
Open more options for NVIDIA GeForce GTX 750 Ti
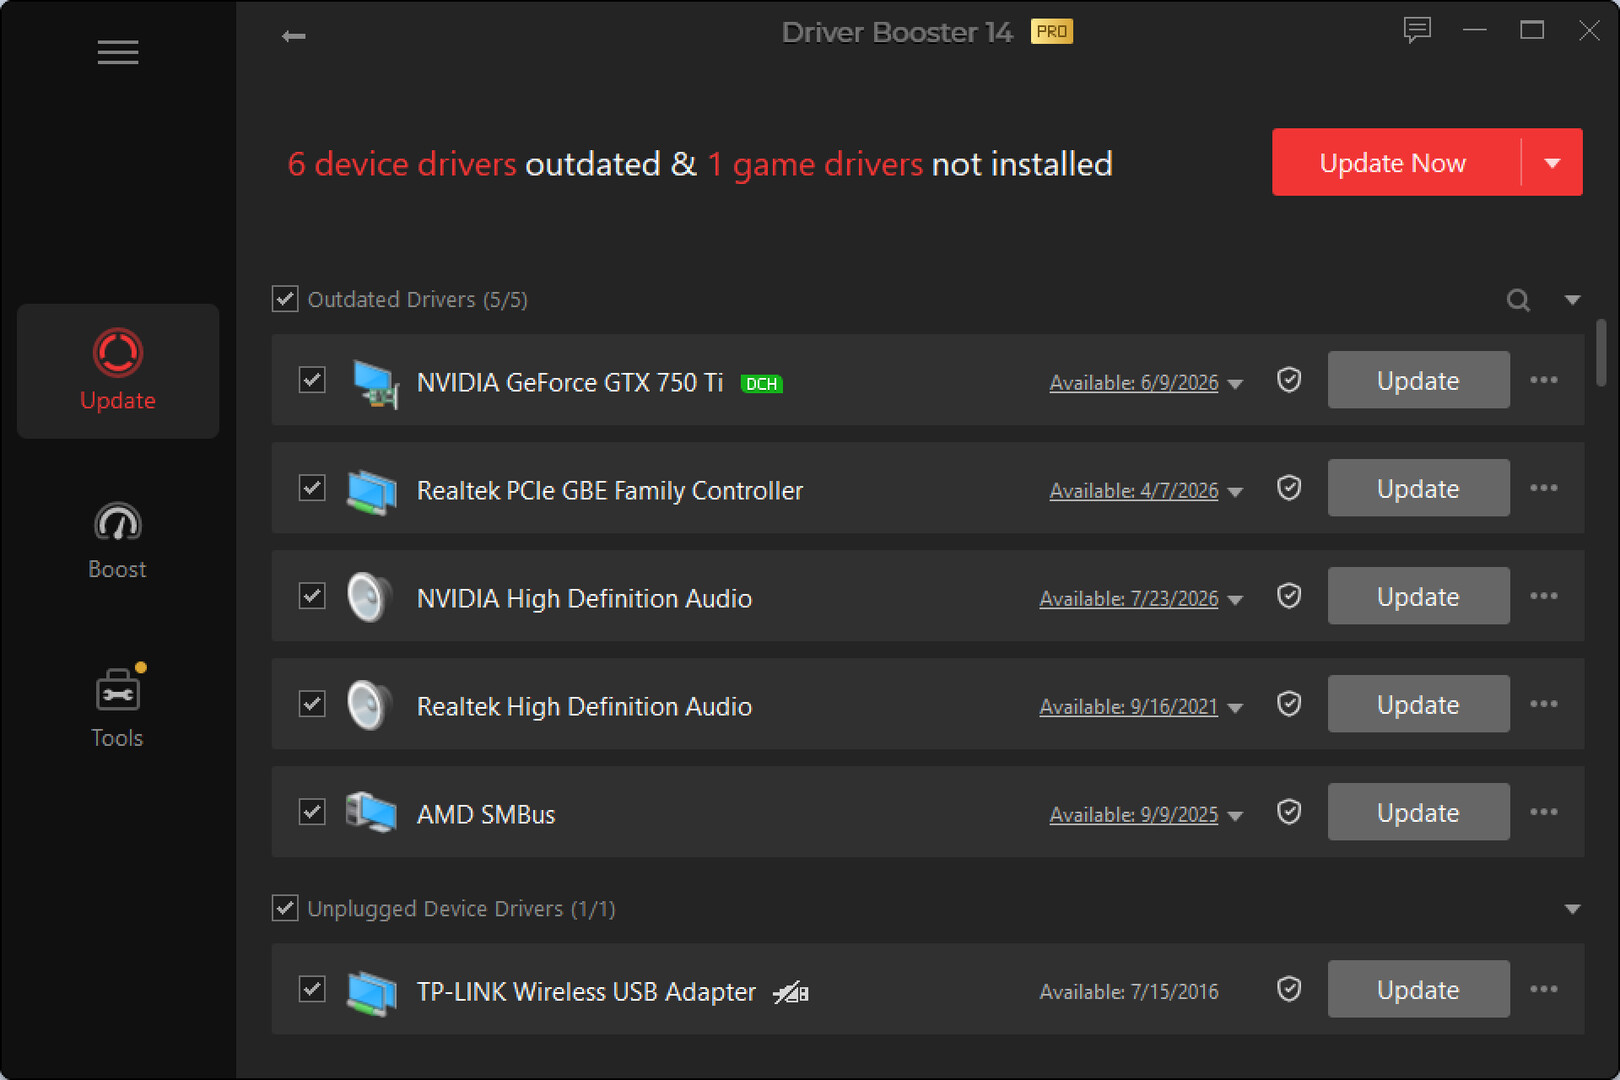point(1544,380)
